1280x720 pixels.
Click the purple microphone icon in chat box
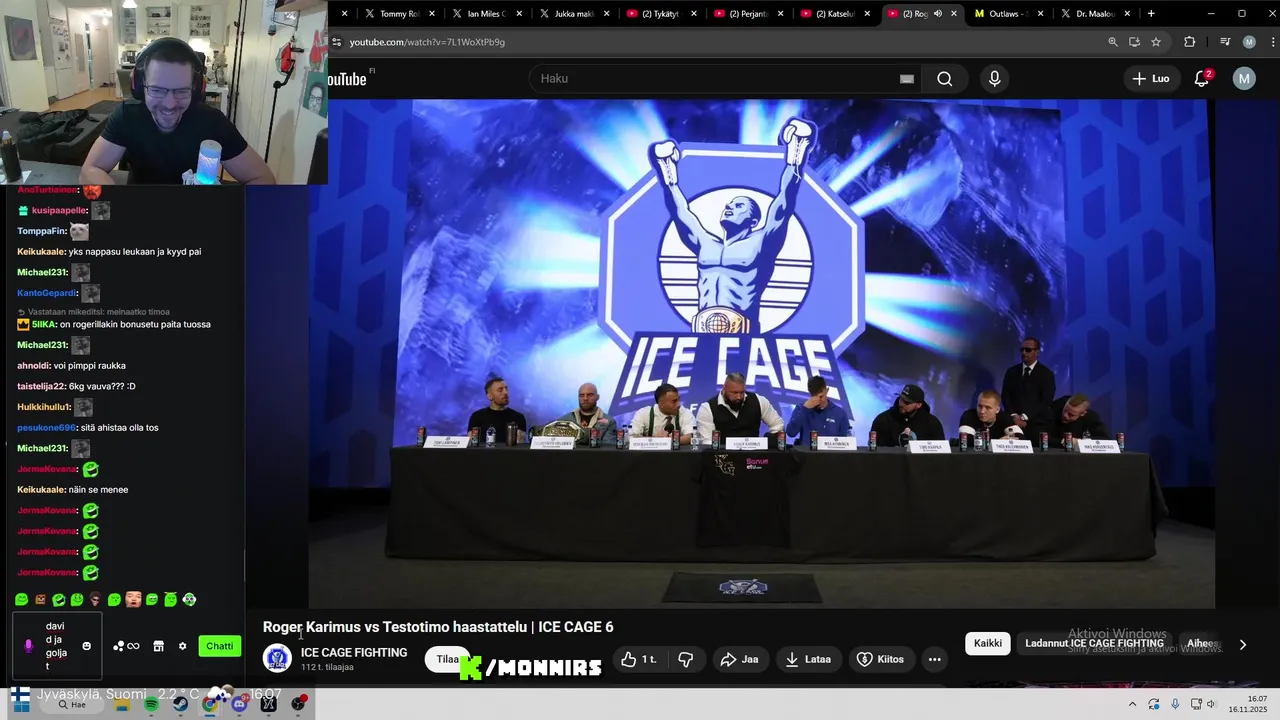click(28, 646)
